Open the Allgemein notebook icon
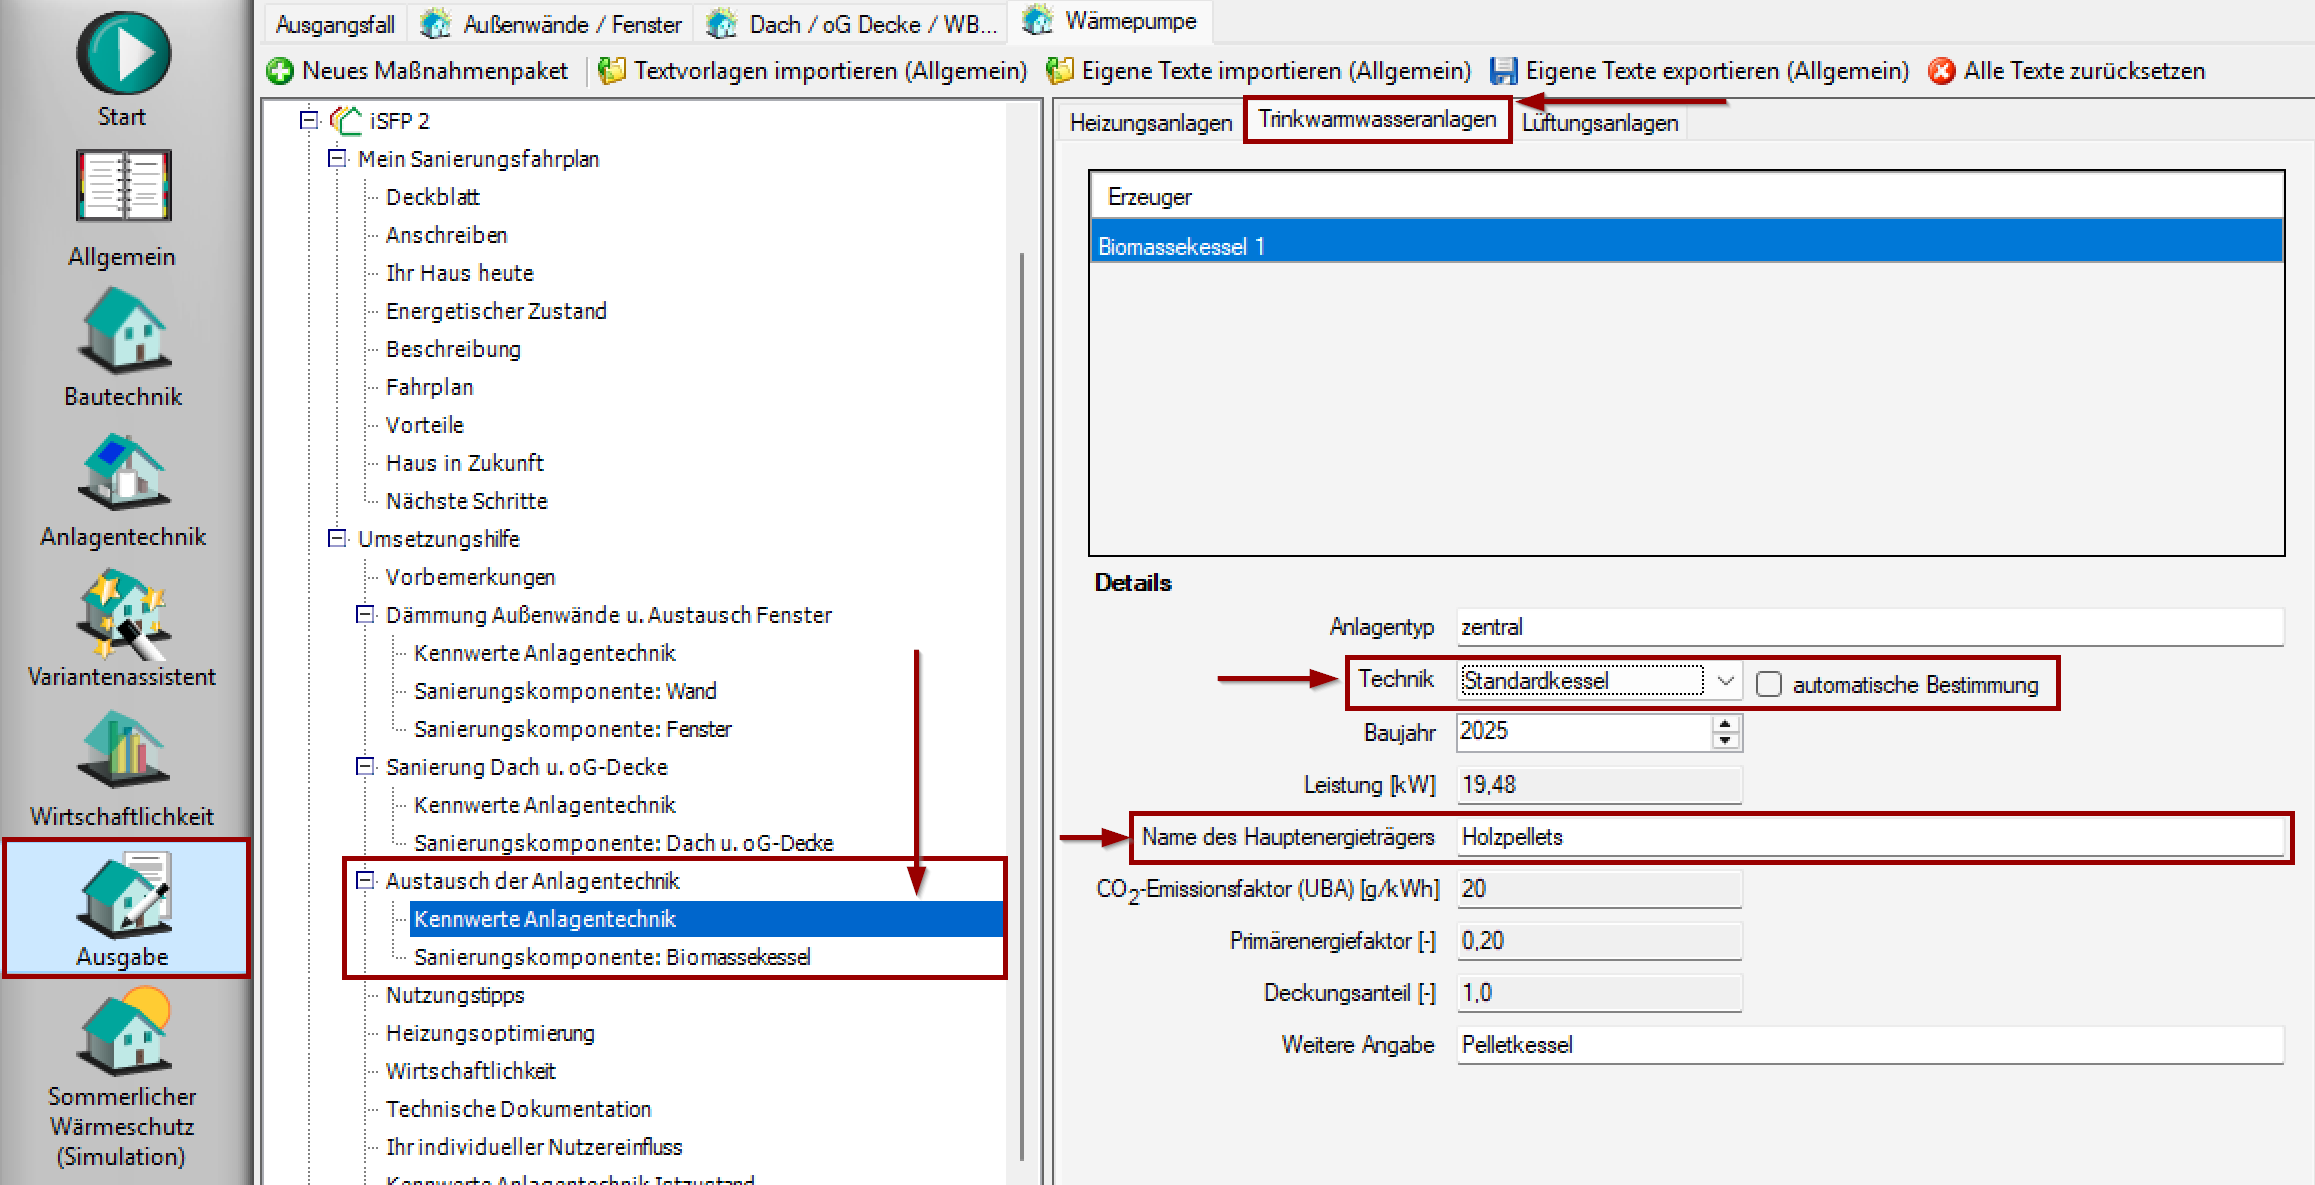2315x1185 pixels. [123, 186]
